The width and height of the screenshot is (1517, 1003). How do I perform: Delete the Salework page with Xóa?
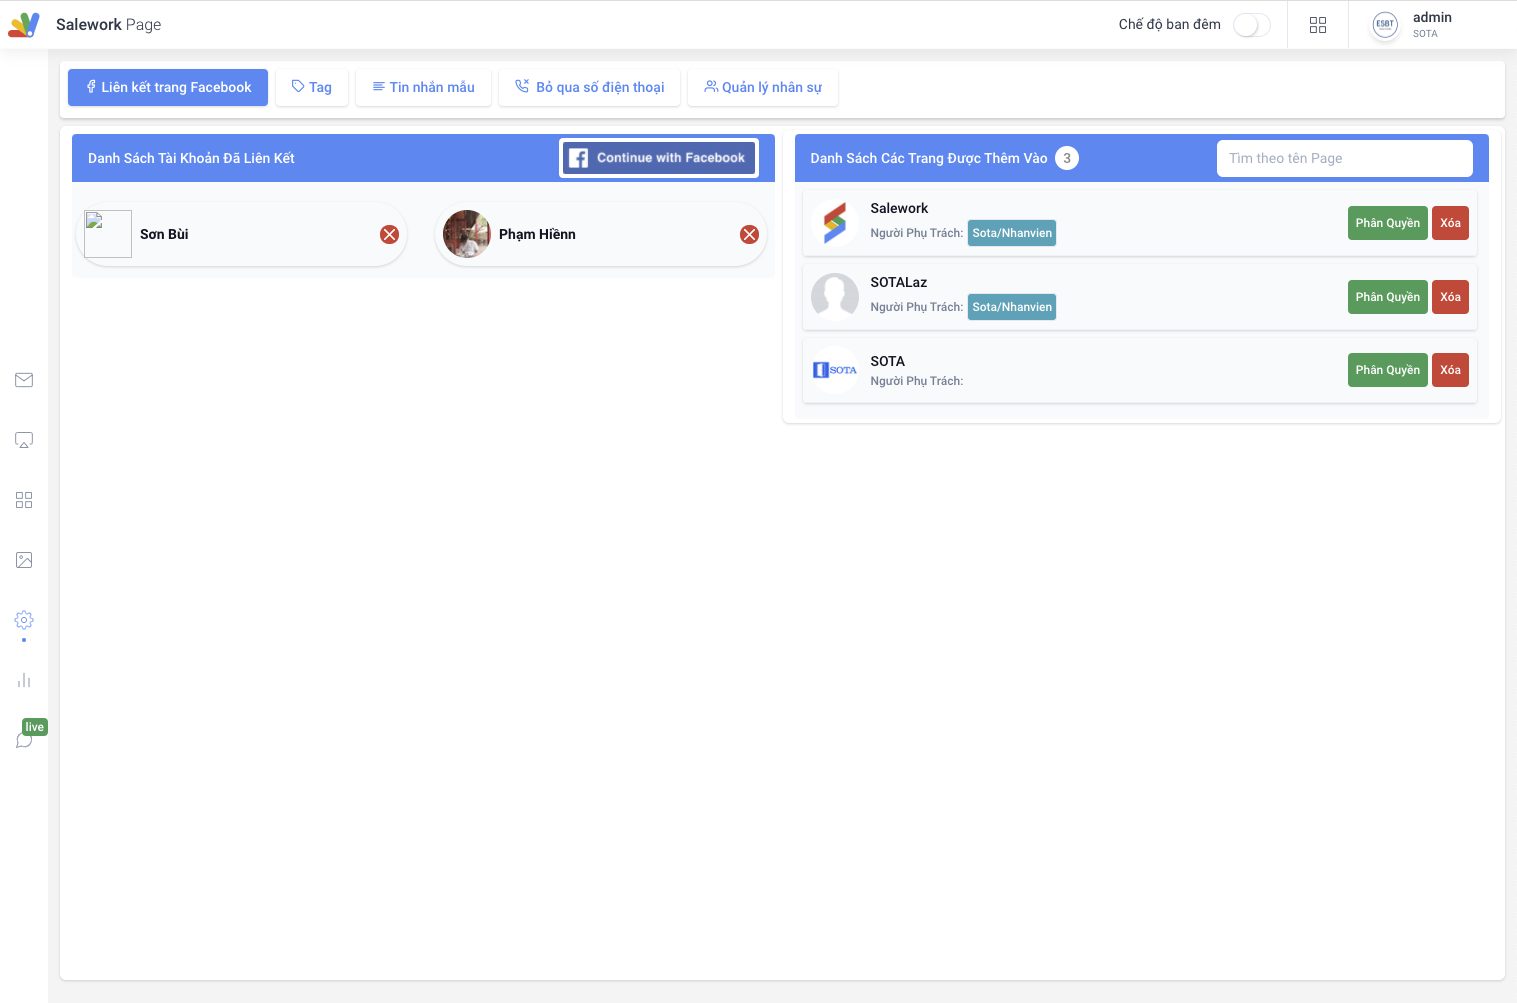pyautogui.click(x=1450, y=223)
